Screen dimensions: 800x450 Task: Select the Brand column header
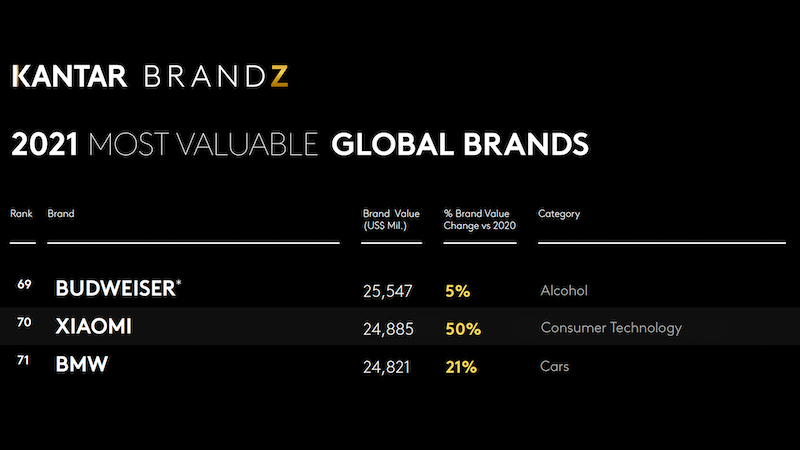click(61, 213)
